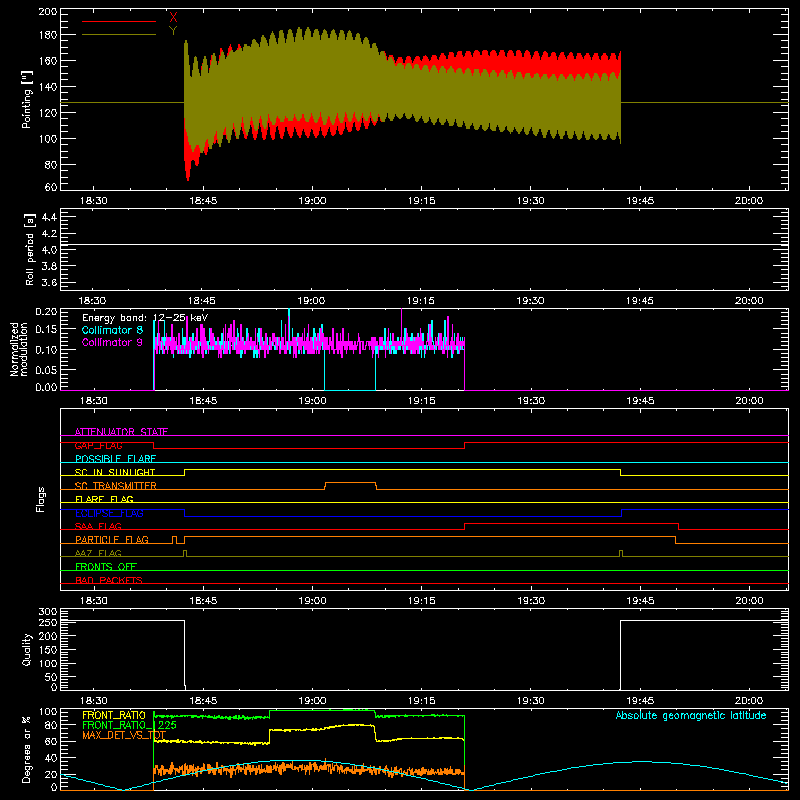Click the orange MAX_DET_VS_TOT legend entry
This screenshot has width=800, height=800.
click(124, 735)
